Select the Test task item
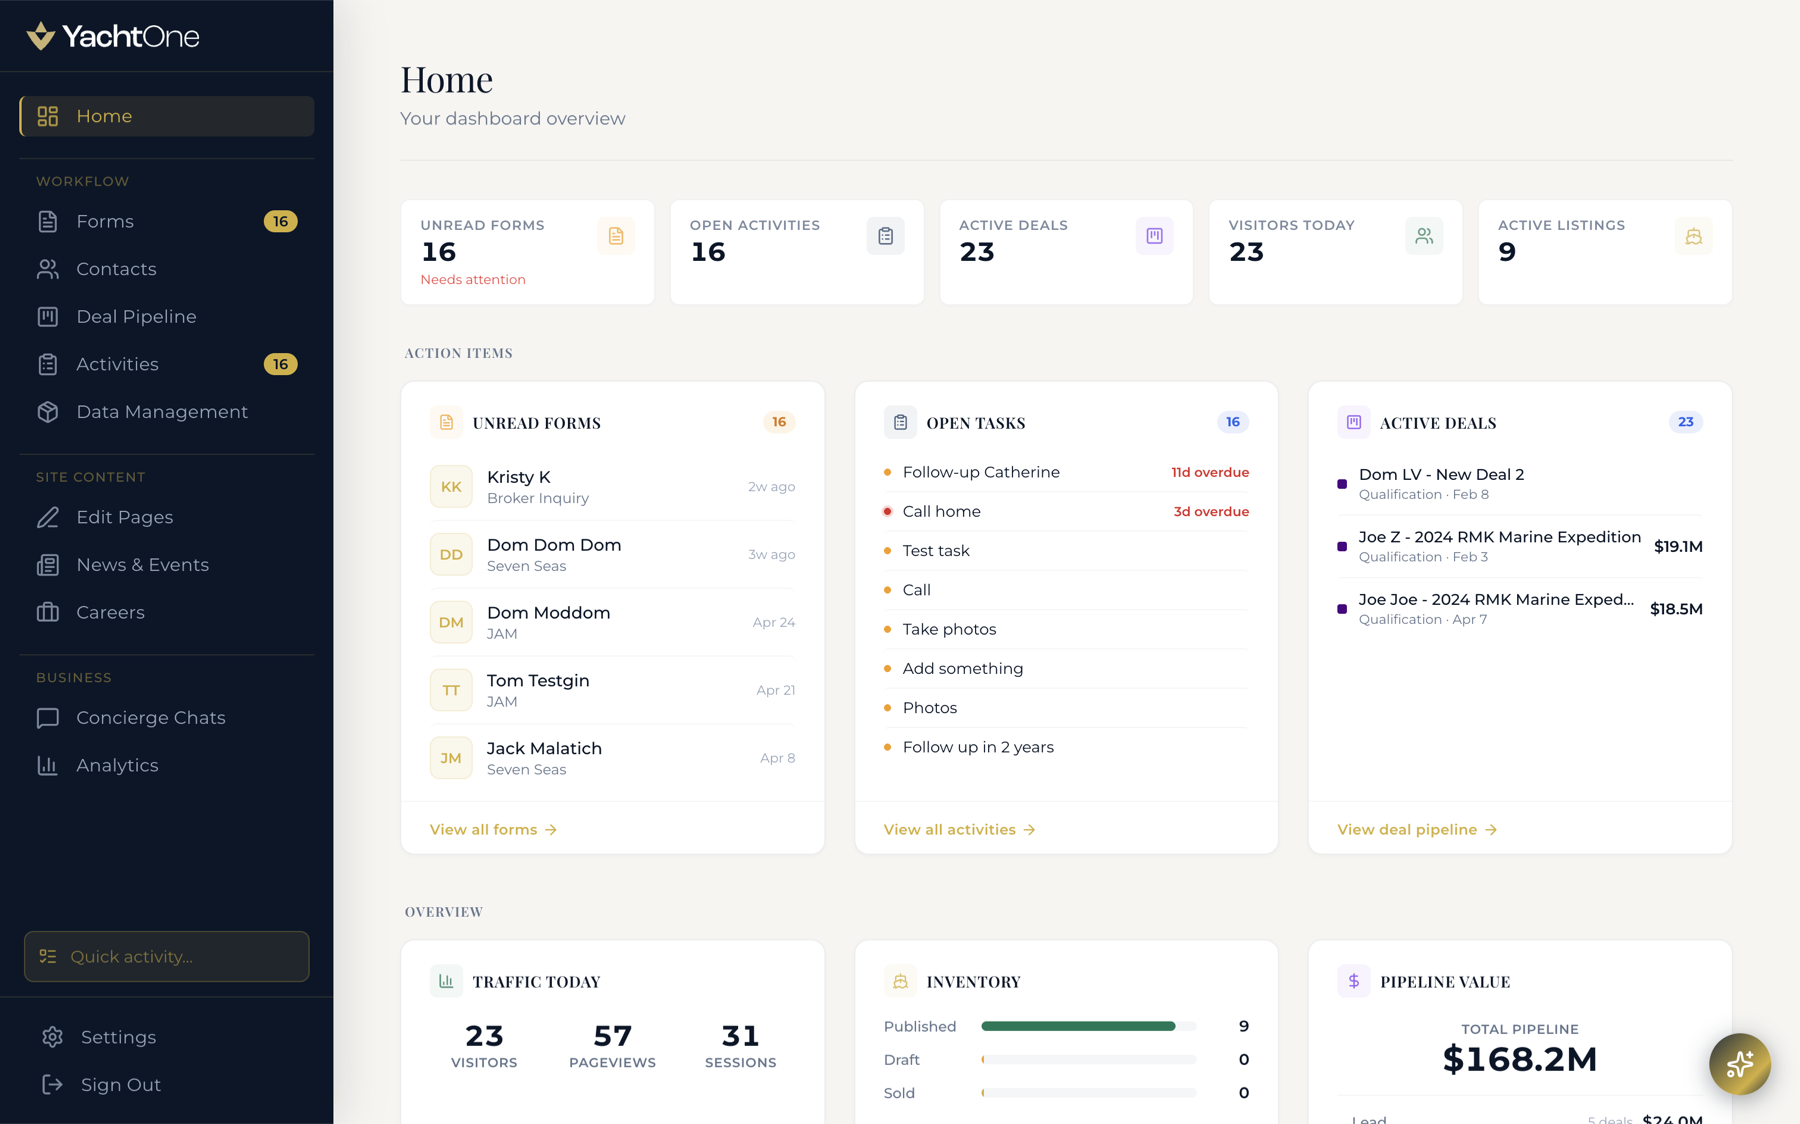Viewport: 1800px width, 1124px height. [x=1066, y=550]
